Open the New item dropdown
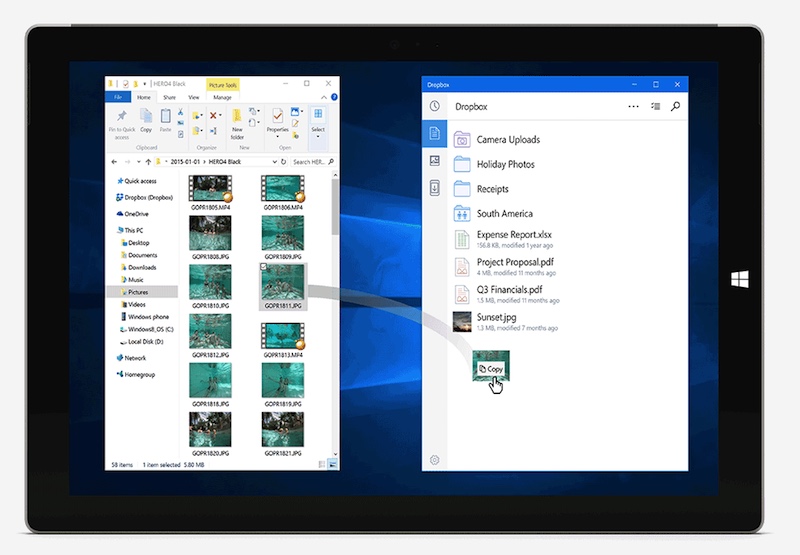 pos(255,111)
